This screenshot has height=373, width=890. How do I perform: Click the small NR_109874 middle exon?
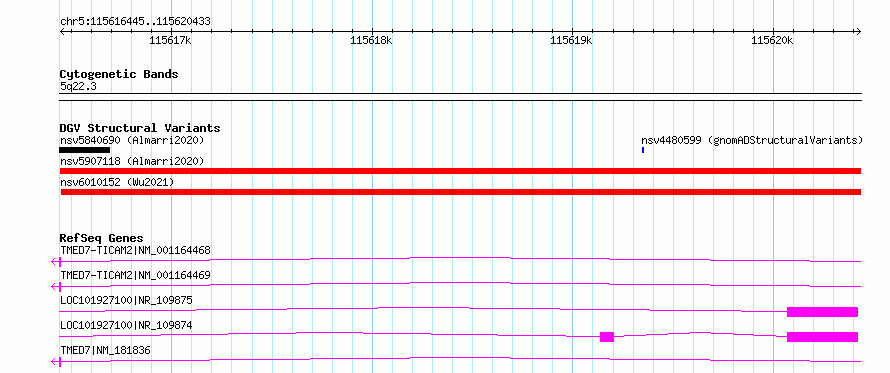click(x=607, y=337)
